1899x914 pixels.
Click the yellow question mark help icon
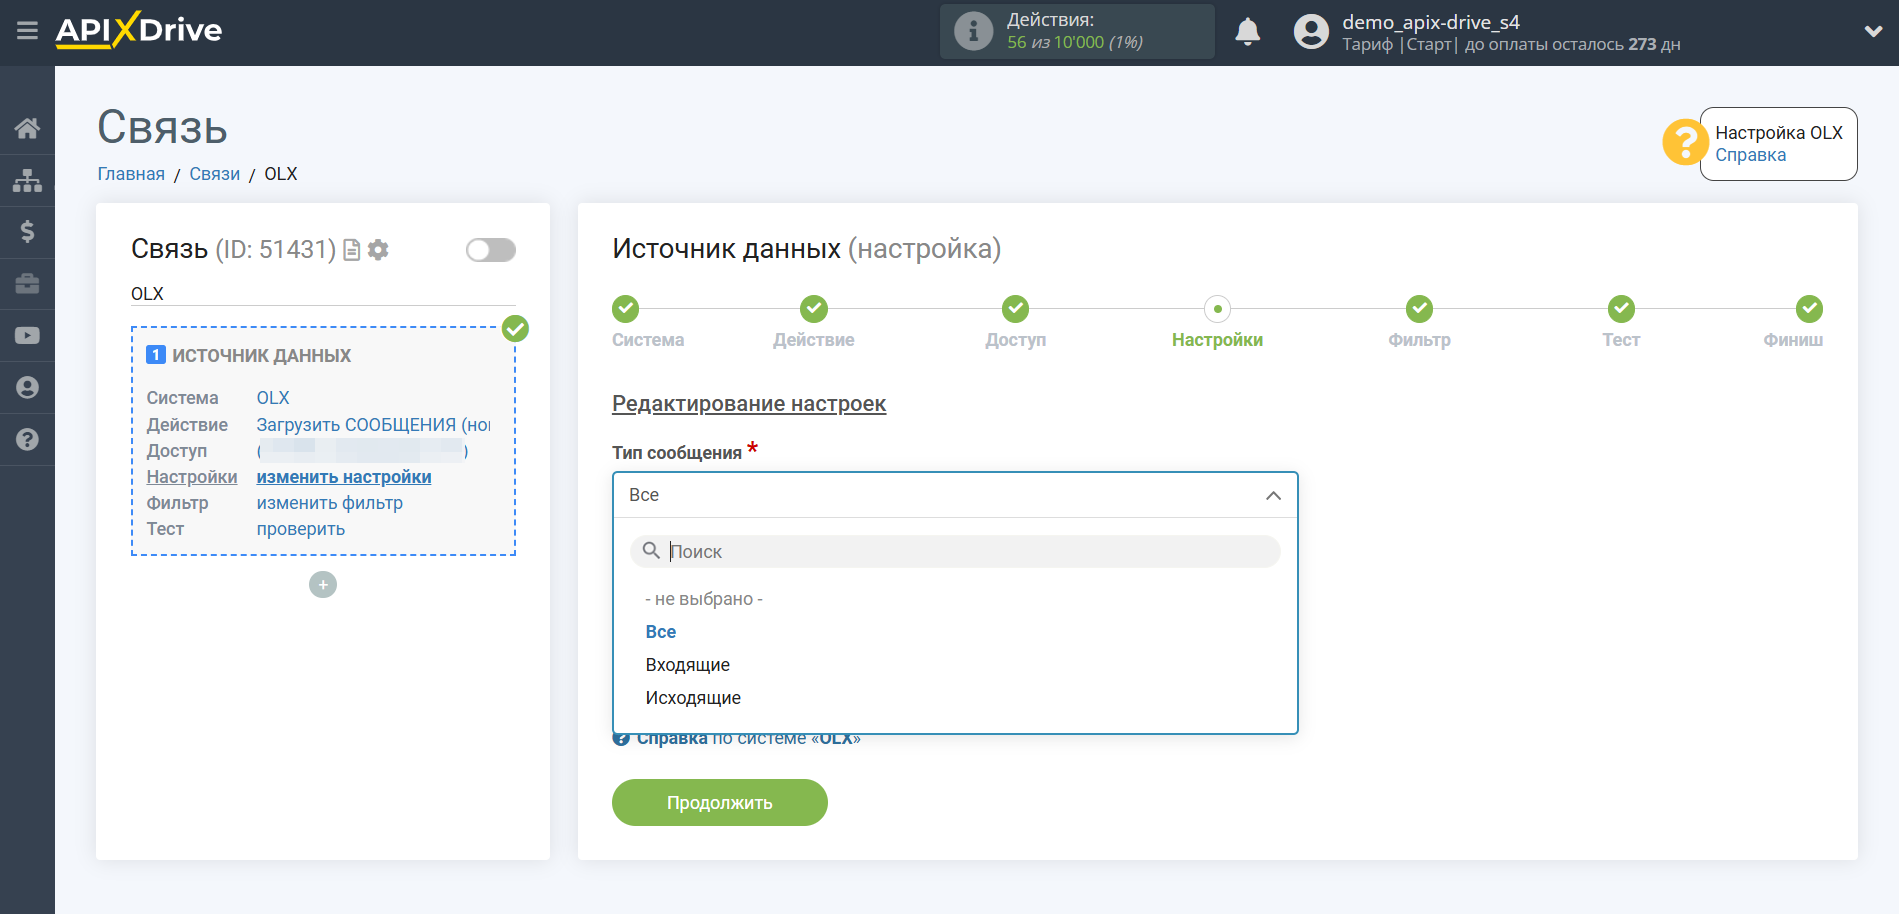[1684, 143]
